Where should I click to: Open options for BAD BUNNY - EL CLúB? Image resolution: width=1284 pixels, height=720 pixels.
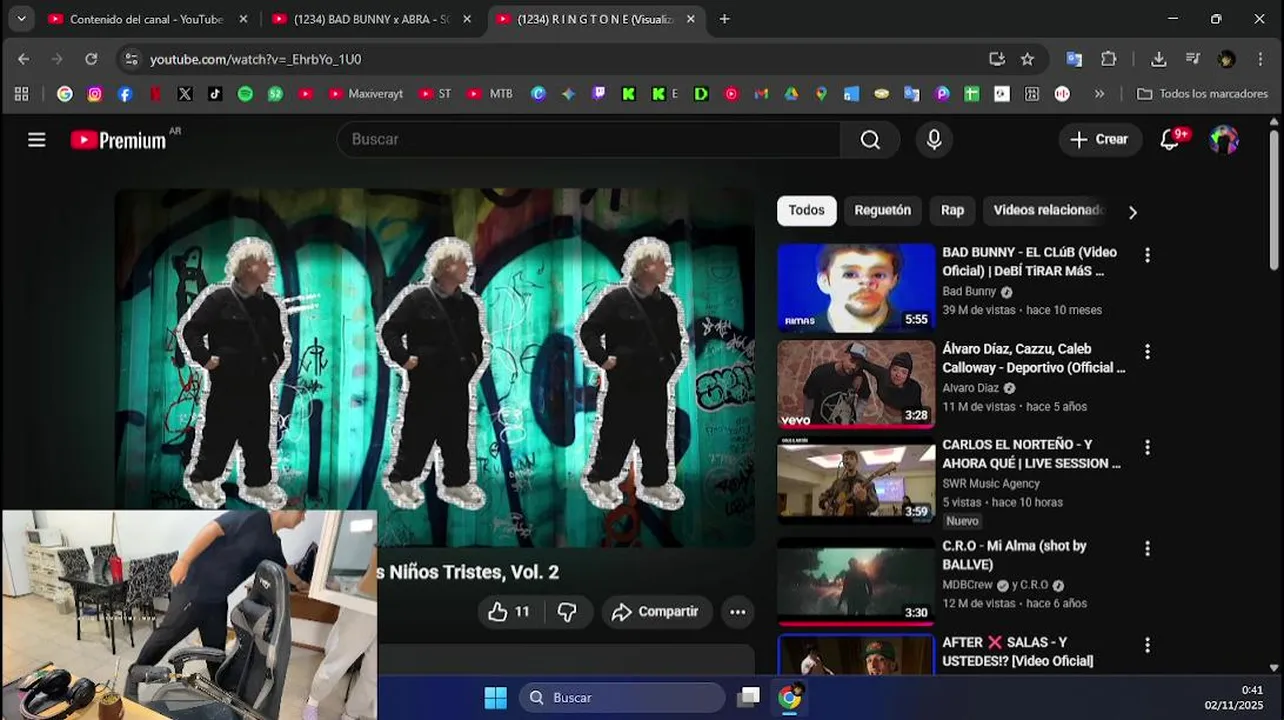pos(1147,255)
